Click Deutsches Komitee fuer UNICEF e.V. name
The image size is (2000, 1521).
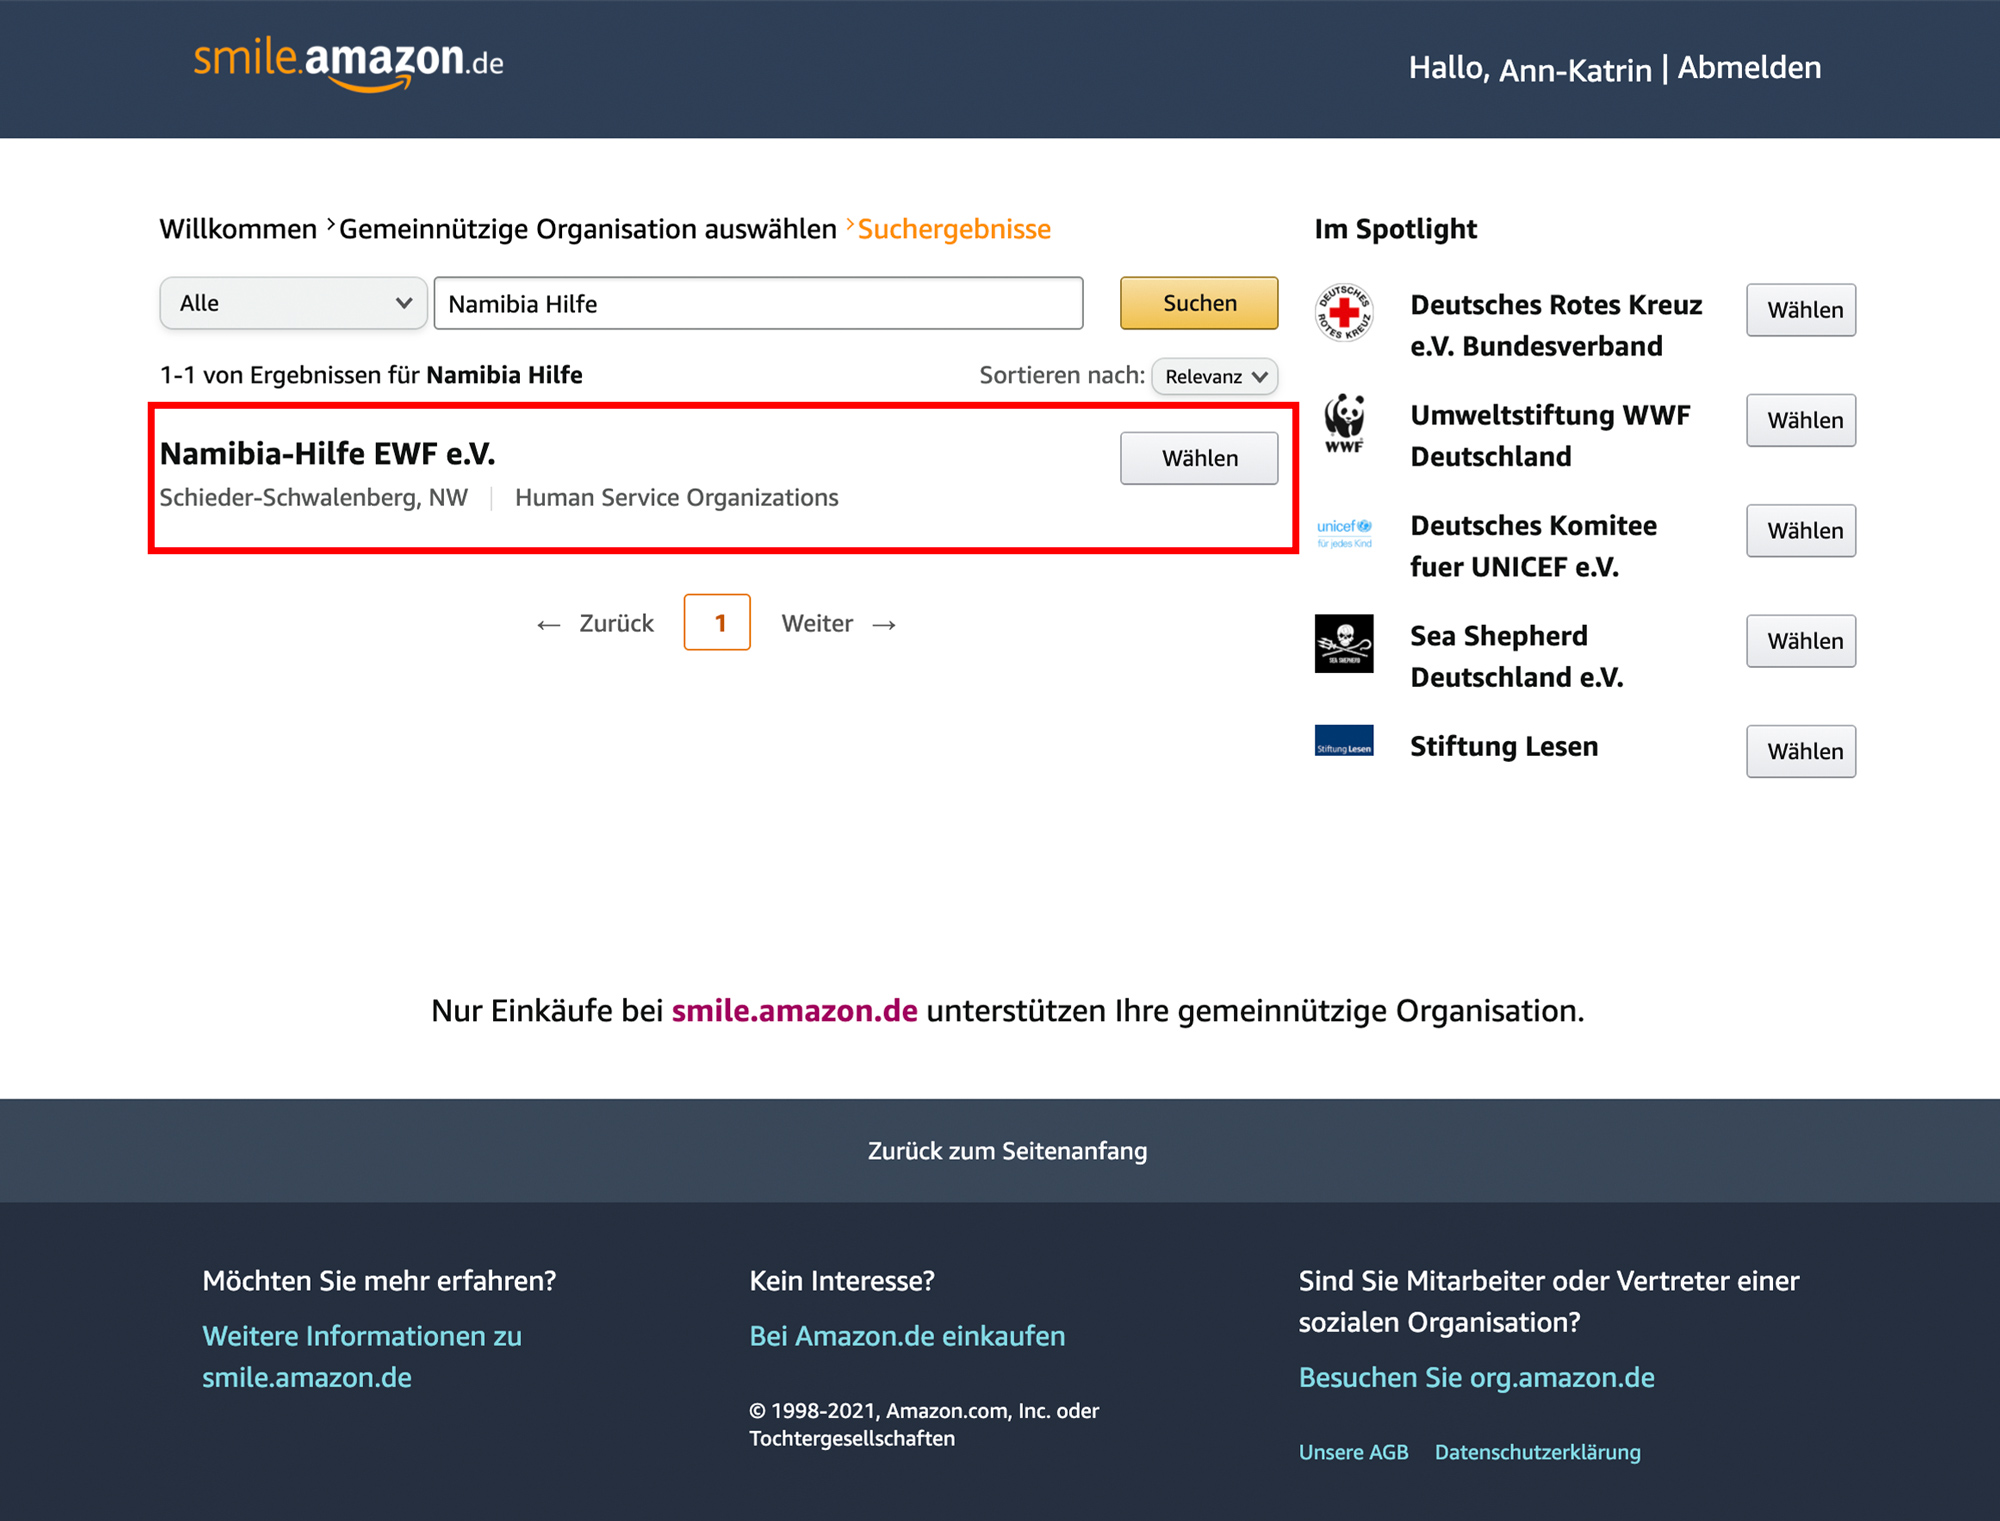click(x=1533, y=546)
